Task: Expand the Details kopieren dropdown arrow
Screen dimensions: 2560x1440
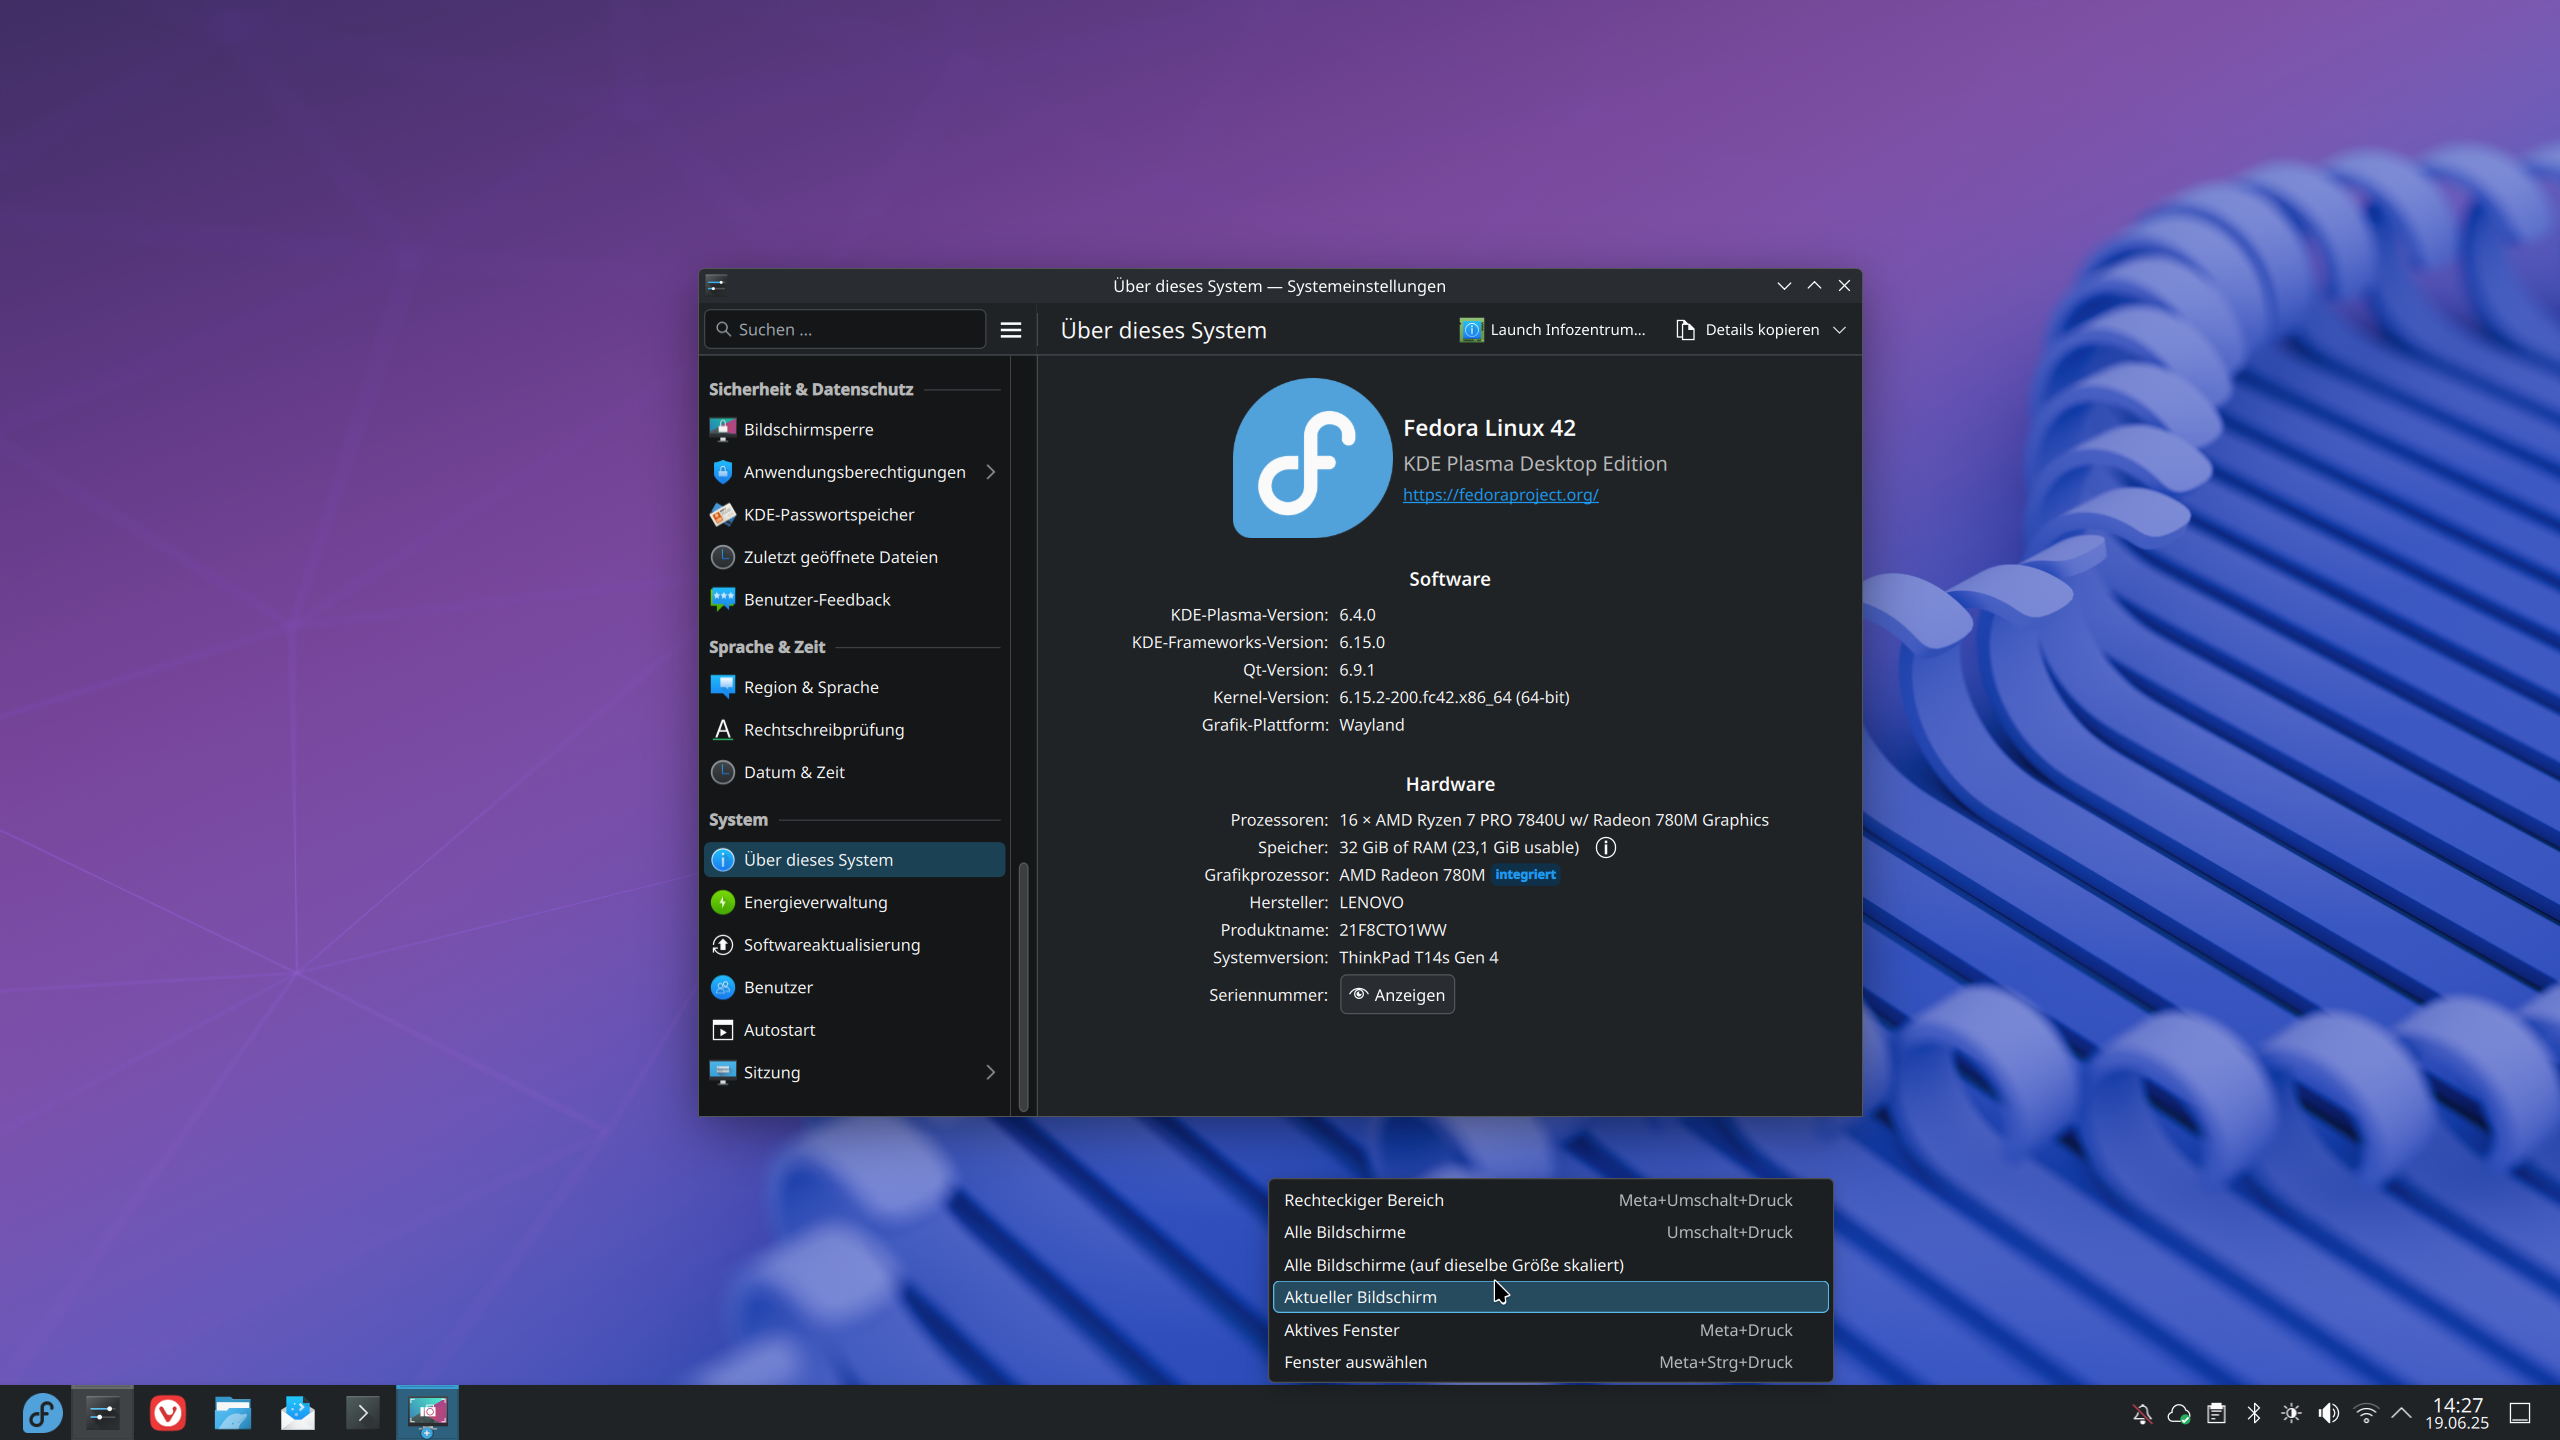Action: tap(1840, 330)
